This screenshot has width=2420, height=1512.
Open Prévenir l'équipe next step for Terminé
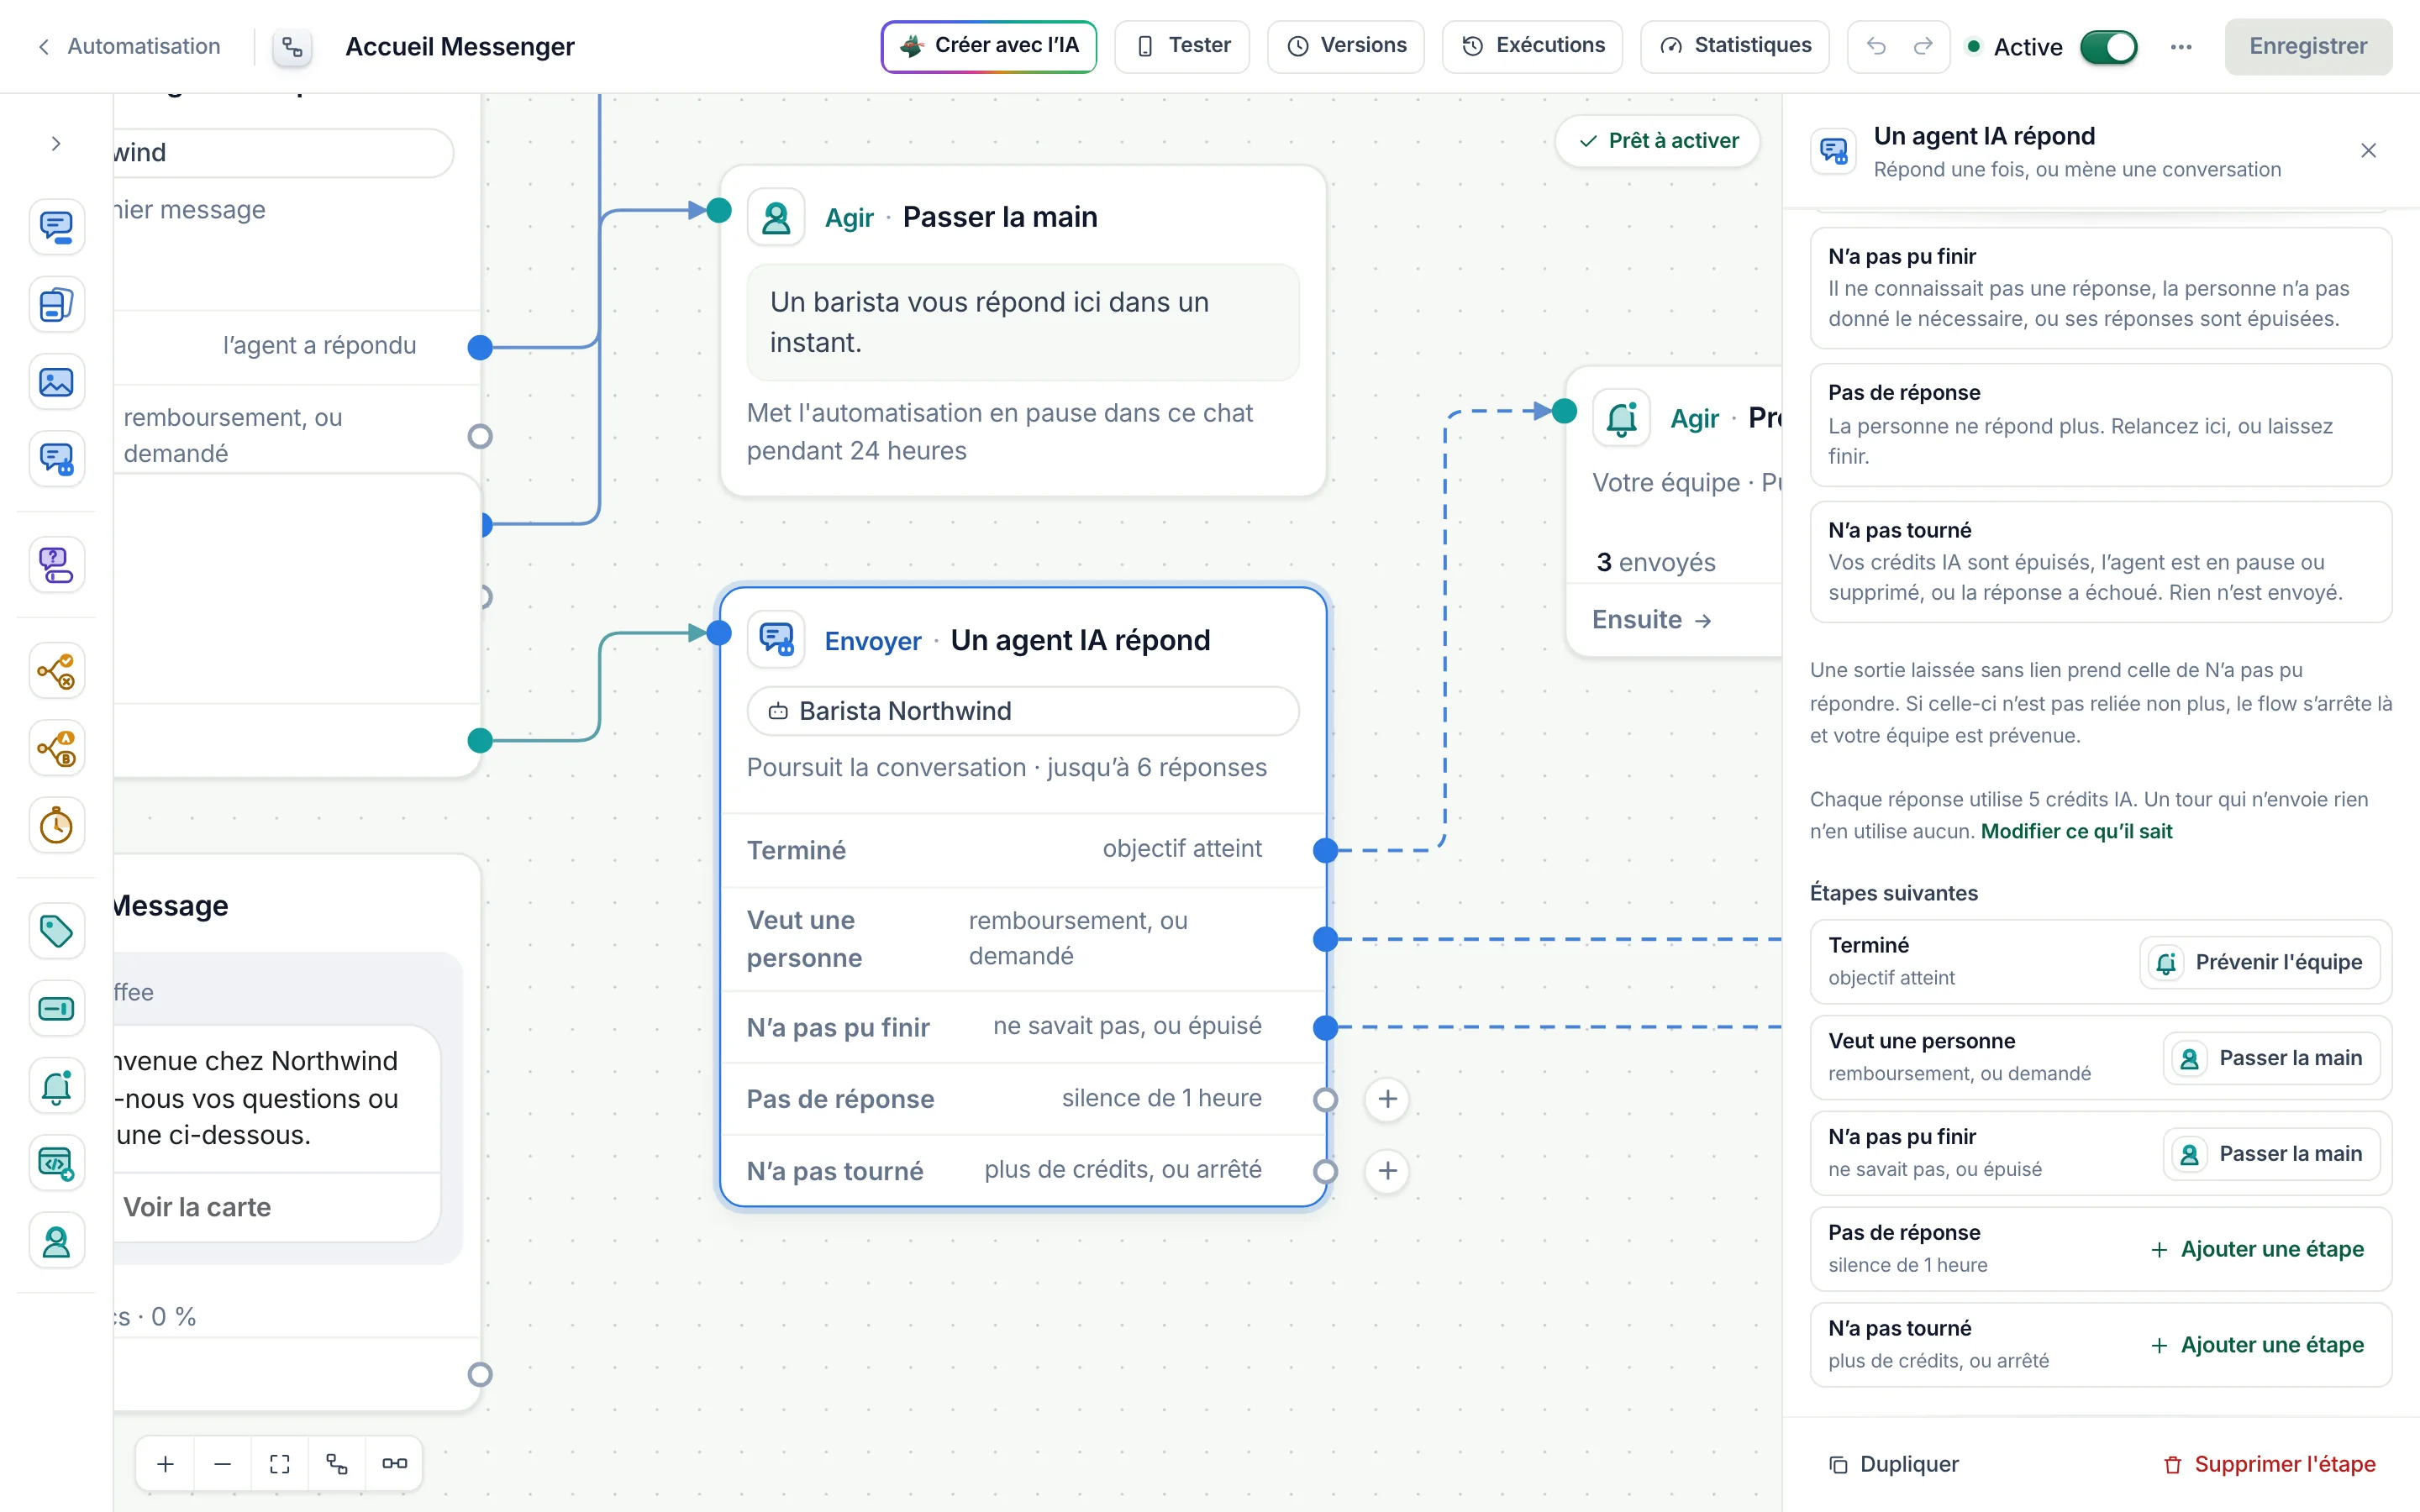[x=2259, y=962]
